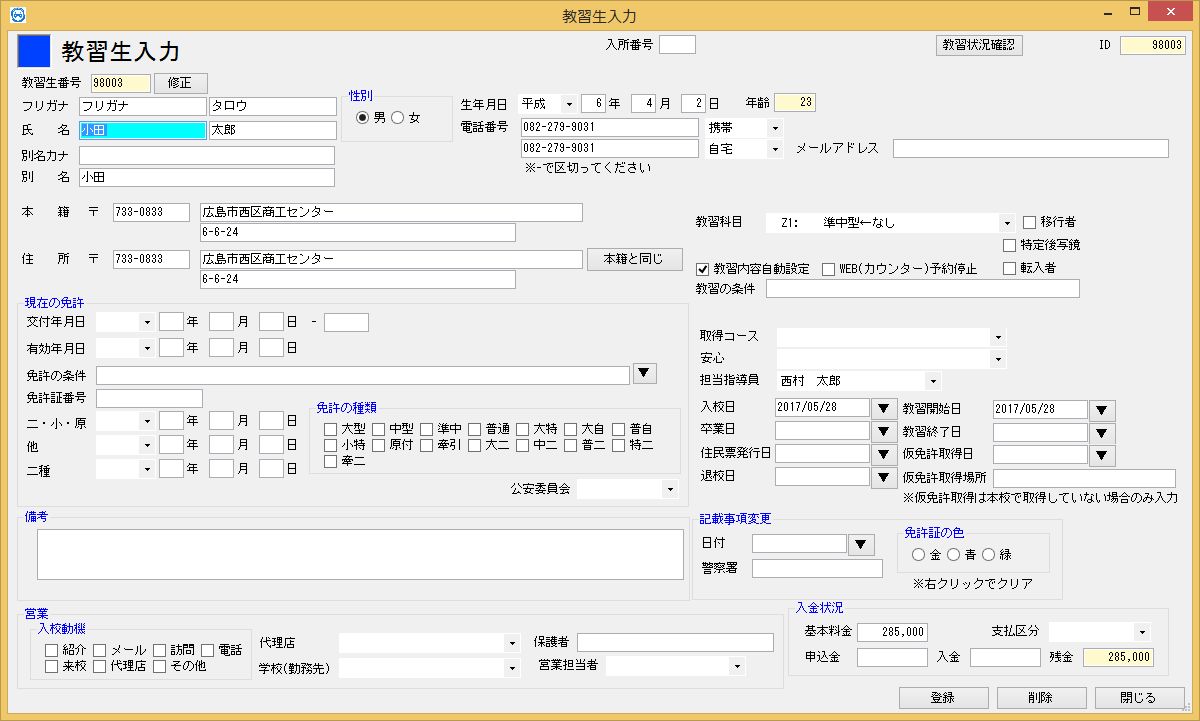Open the 交付年月日 era dropdown

(x=146, y=322)
